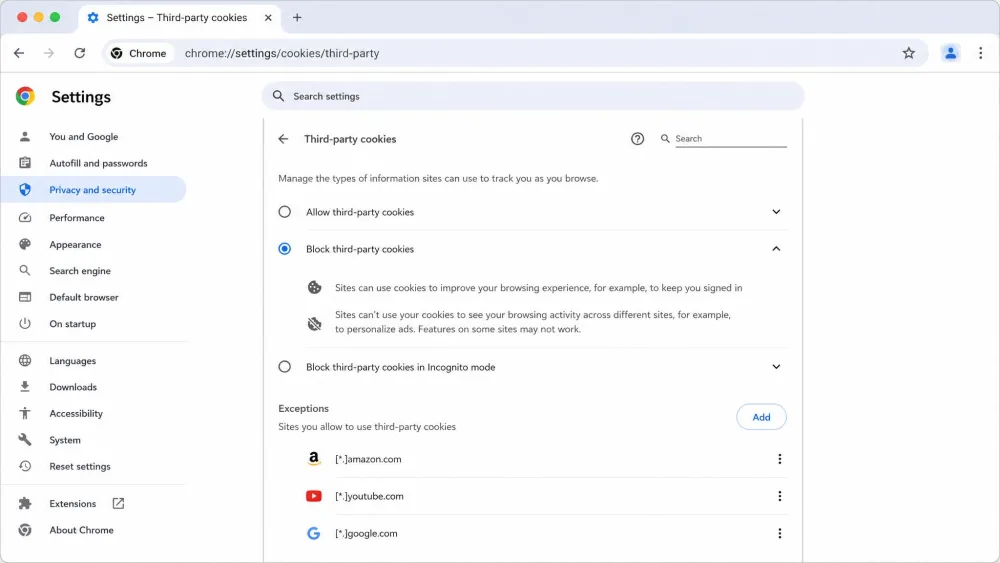Screen dimensions: 1000x563
Task: Click the Search settings field
Action: (533, 96)
